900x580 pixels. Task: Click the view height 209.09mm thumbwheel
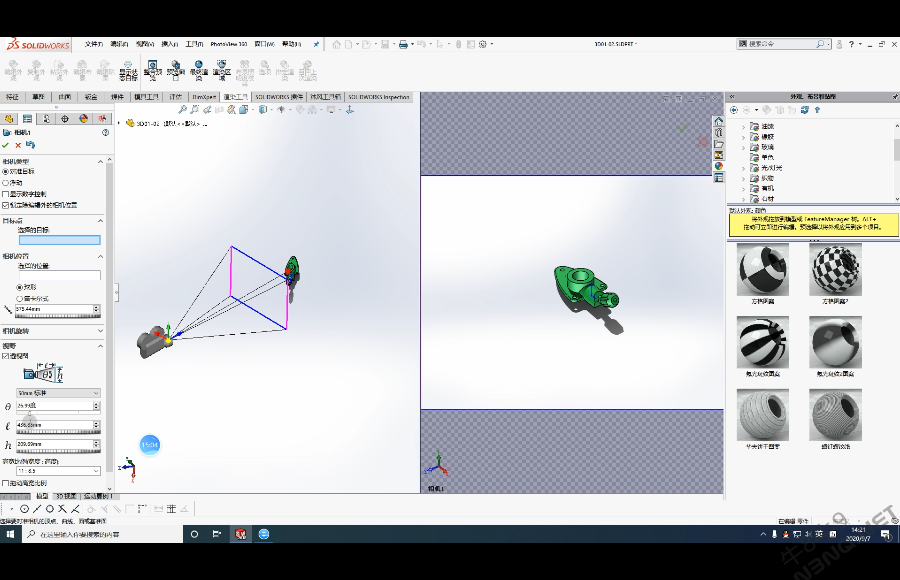pos(58,451)
